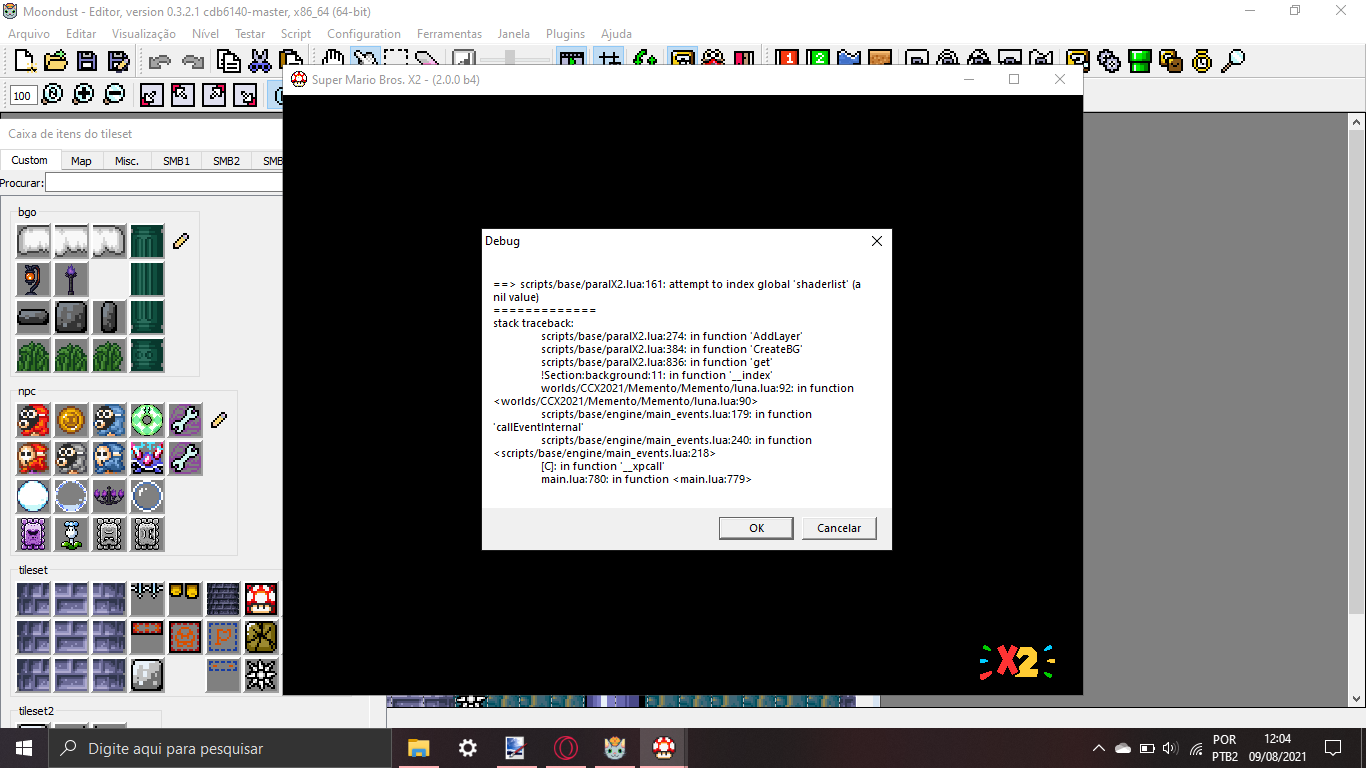Open the Plugins menu
The height and width of the screenshot is (768, 1366).
pyautogui.click(x=565, y=33)
